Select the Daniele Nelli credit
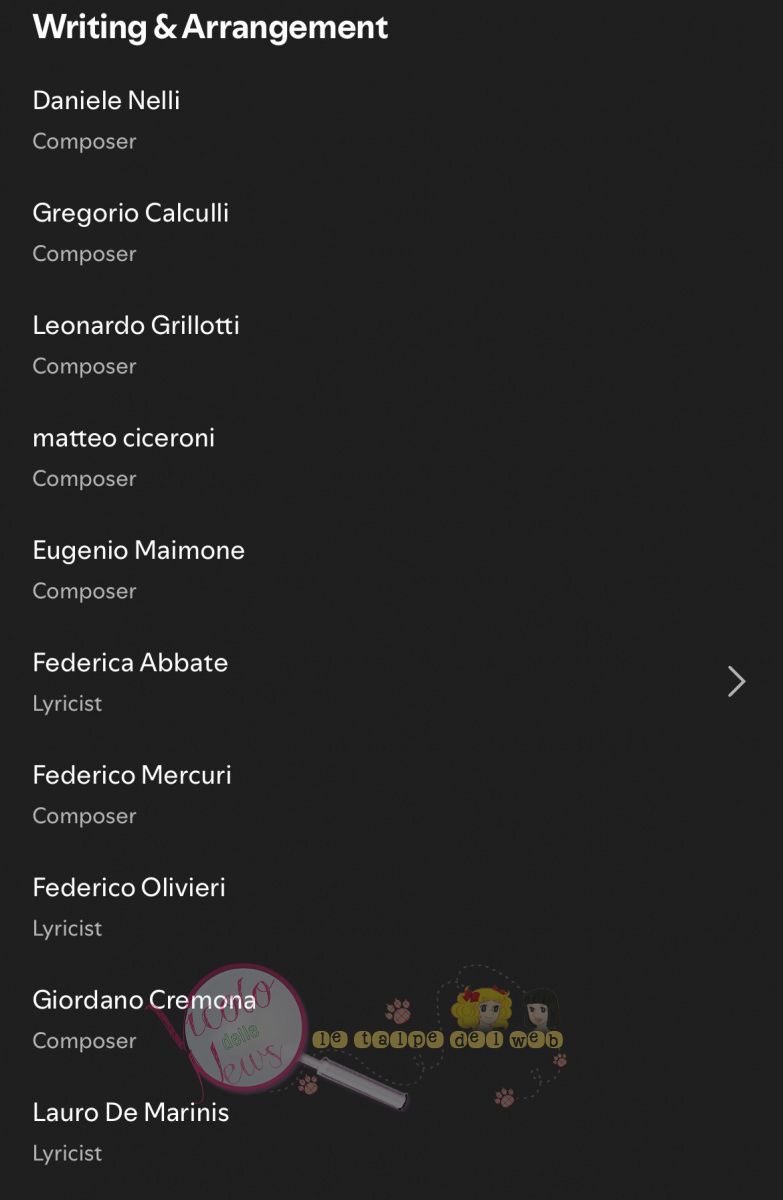Image resolution: width=783 pixels, height=1200 pixels. point(106,101)
